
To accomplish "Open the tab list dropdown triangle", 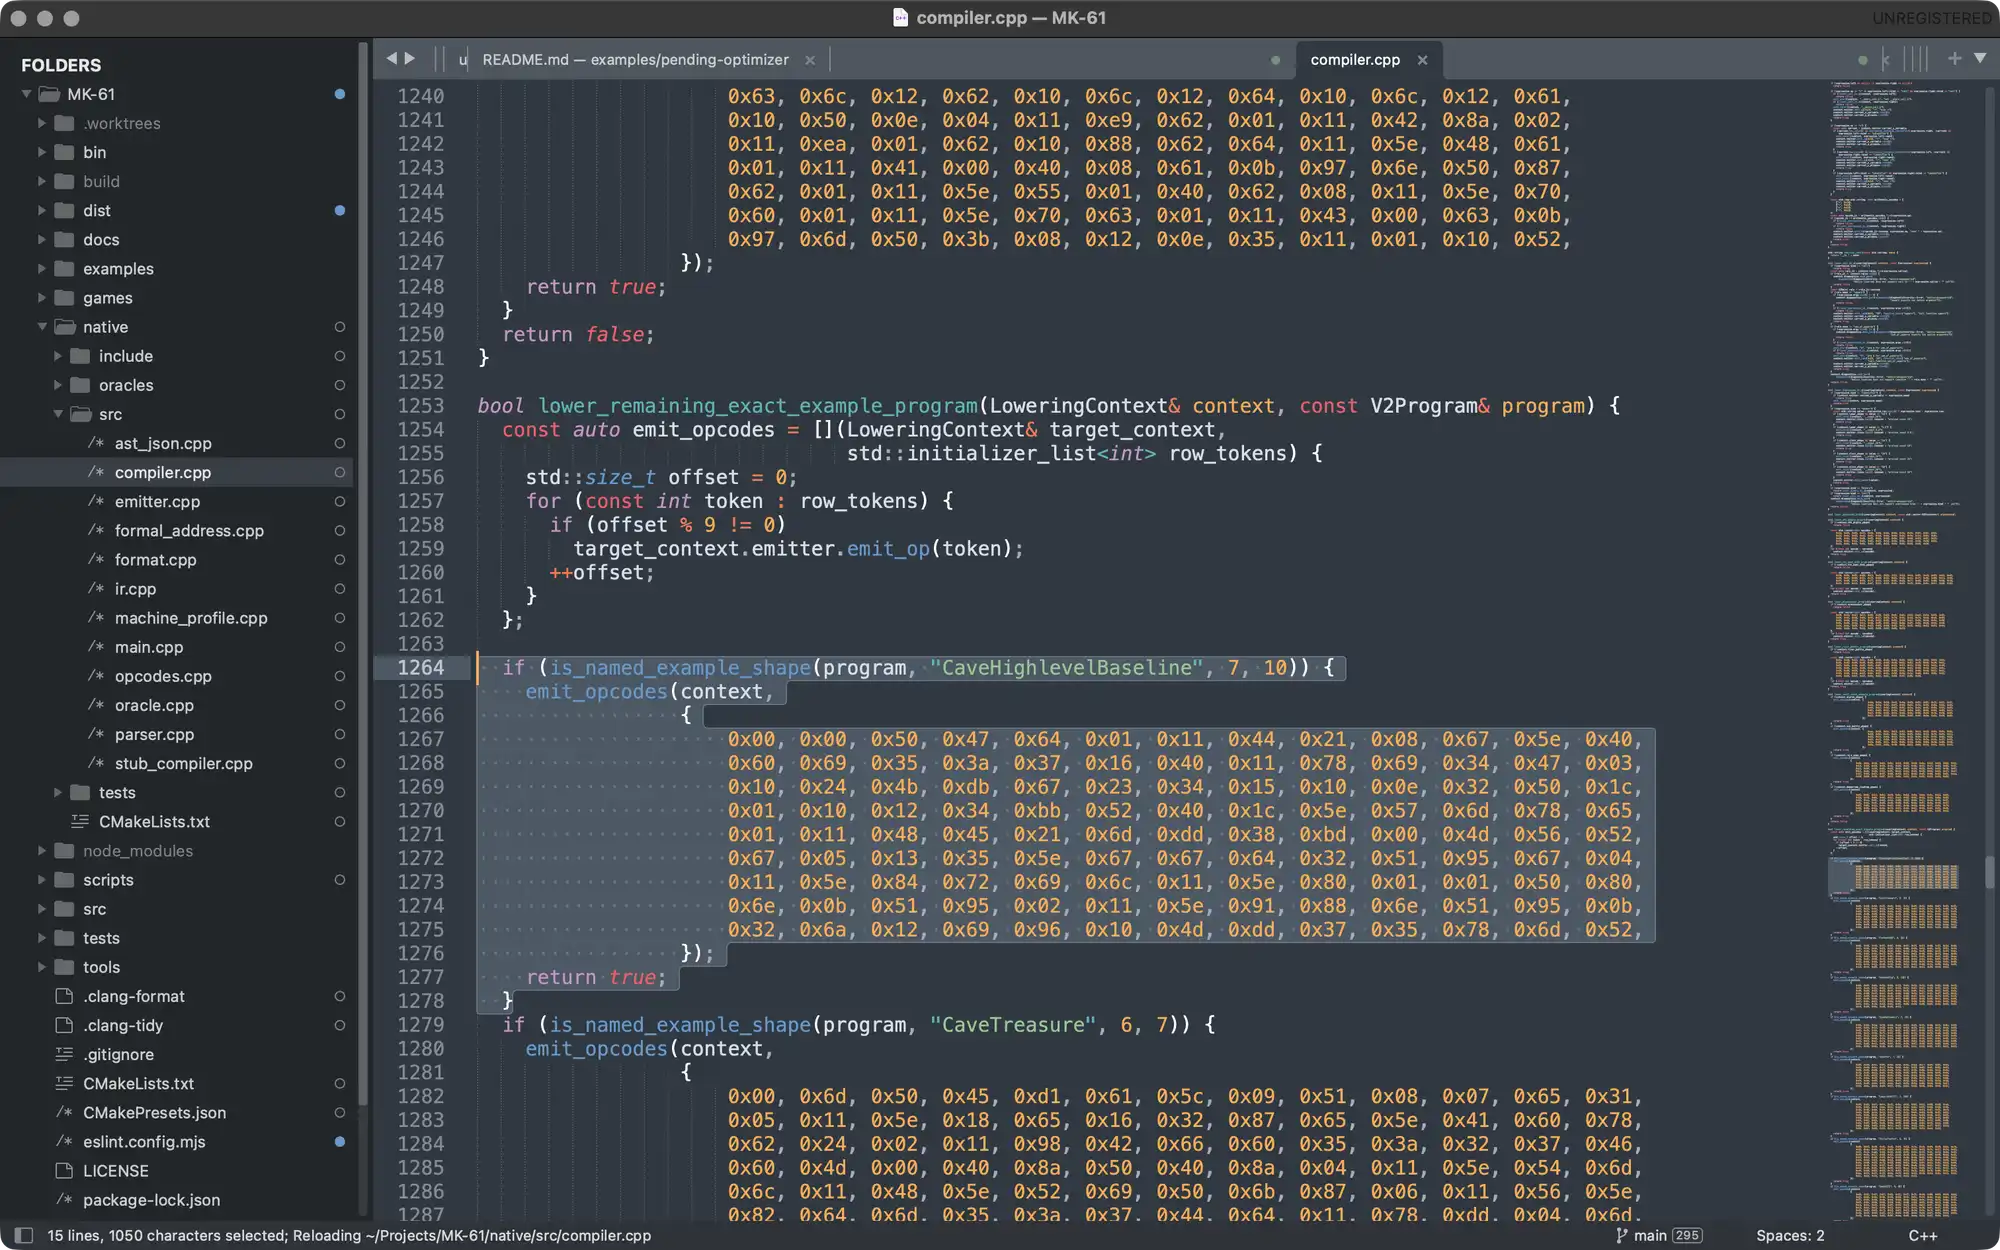I will (x=1980, y=59).
